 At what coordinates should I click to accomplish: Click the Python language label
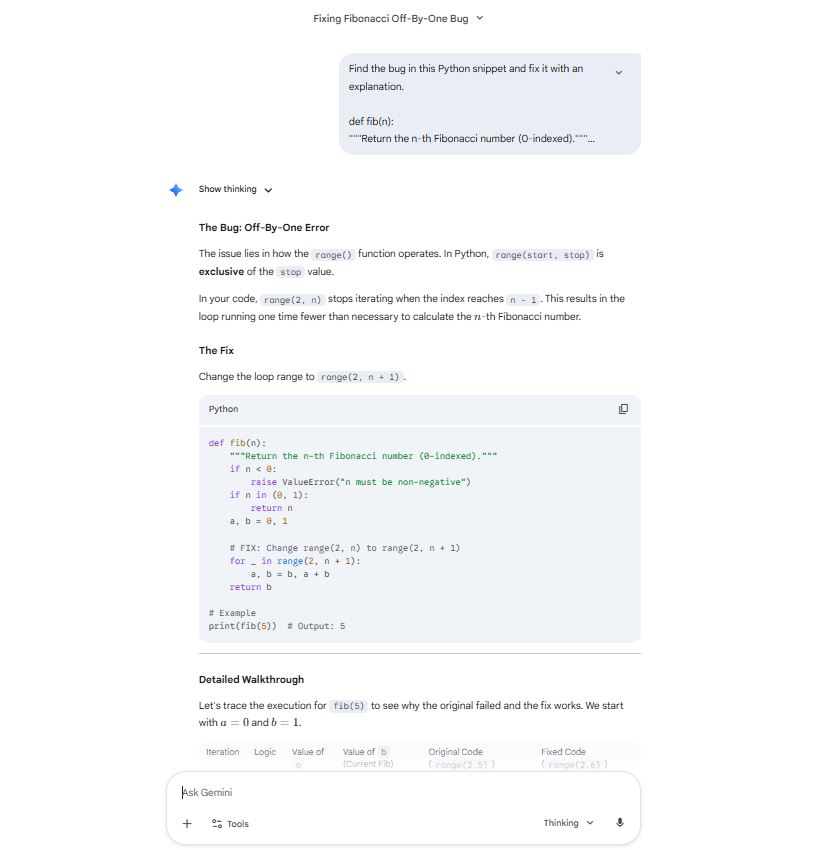[x=223, y=409]
